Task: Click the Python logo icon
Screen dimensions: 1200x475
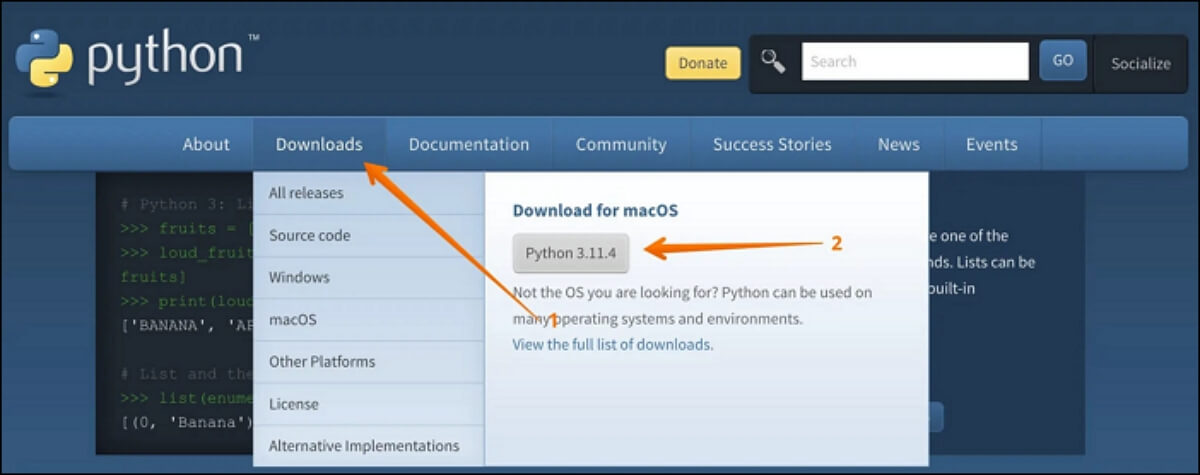Action: (44, 61)
